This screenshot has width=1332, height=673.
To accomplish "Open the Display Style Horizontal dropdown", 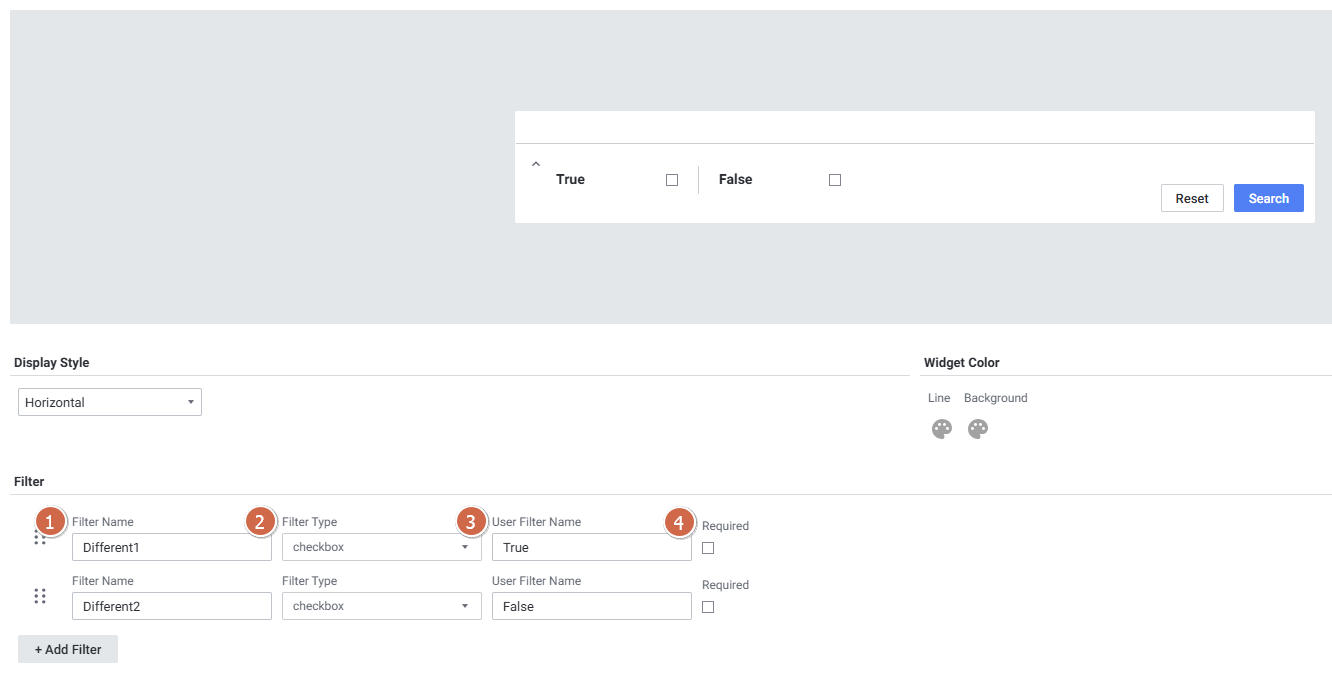I will [110, 402].
